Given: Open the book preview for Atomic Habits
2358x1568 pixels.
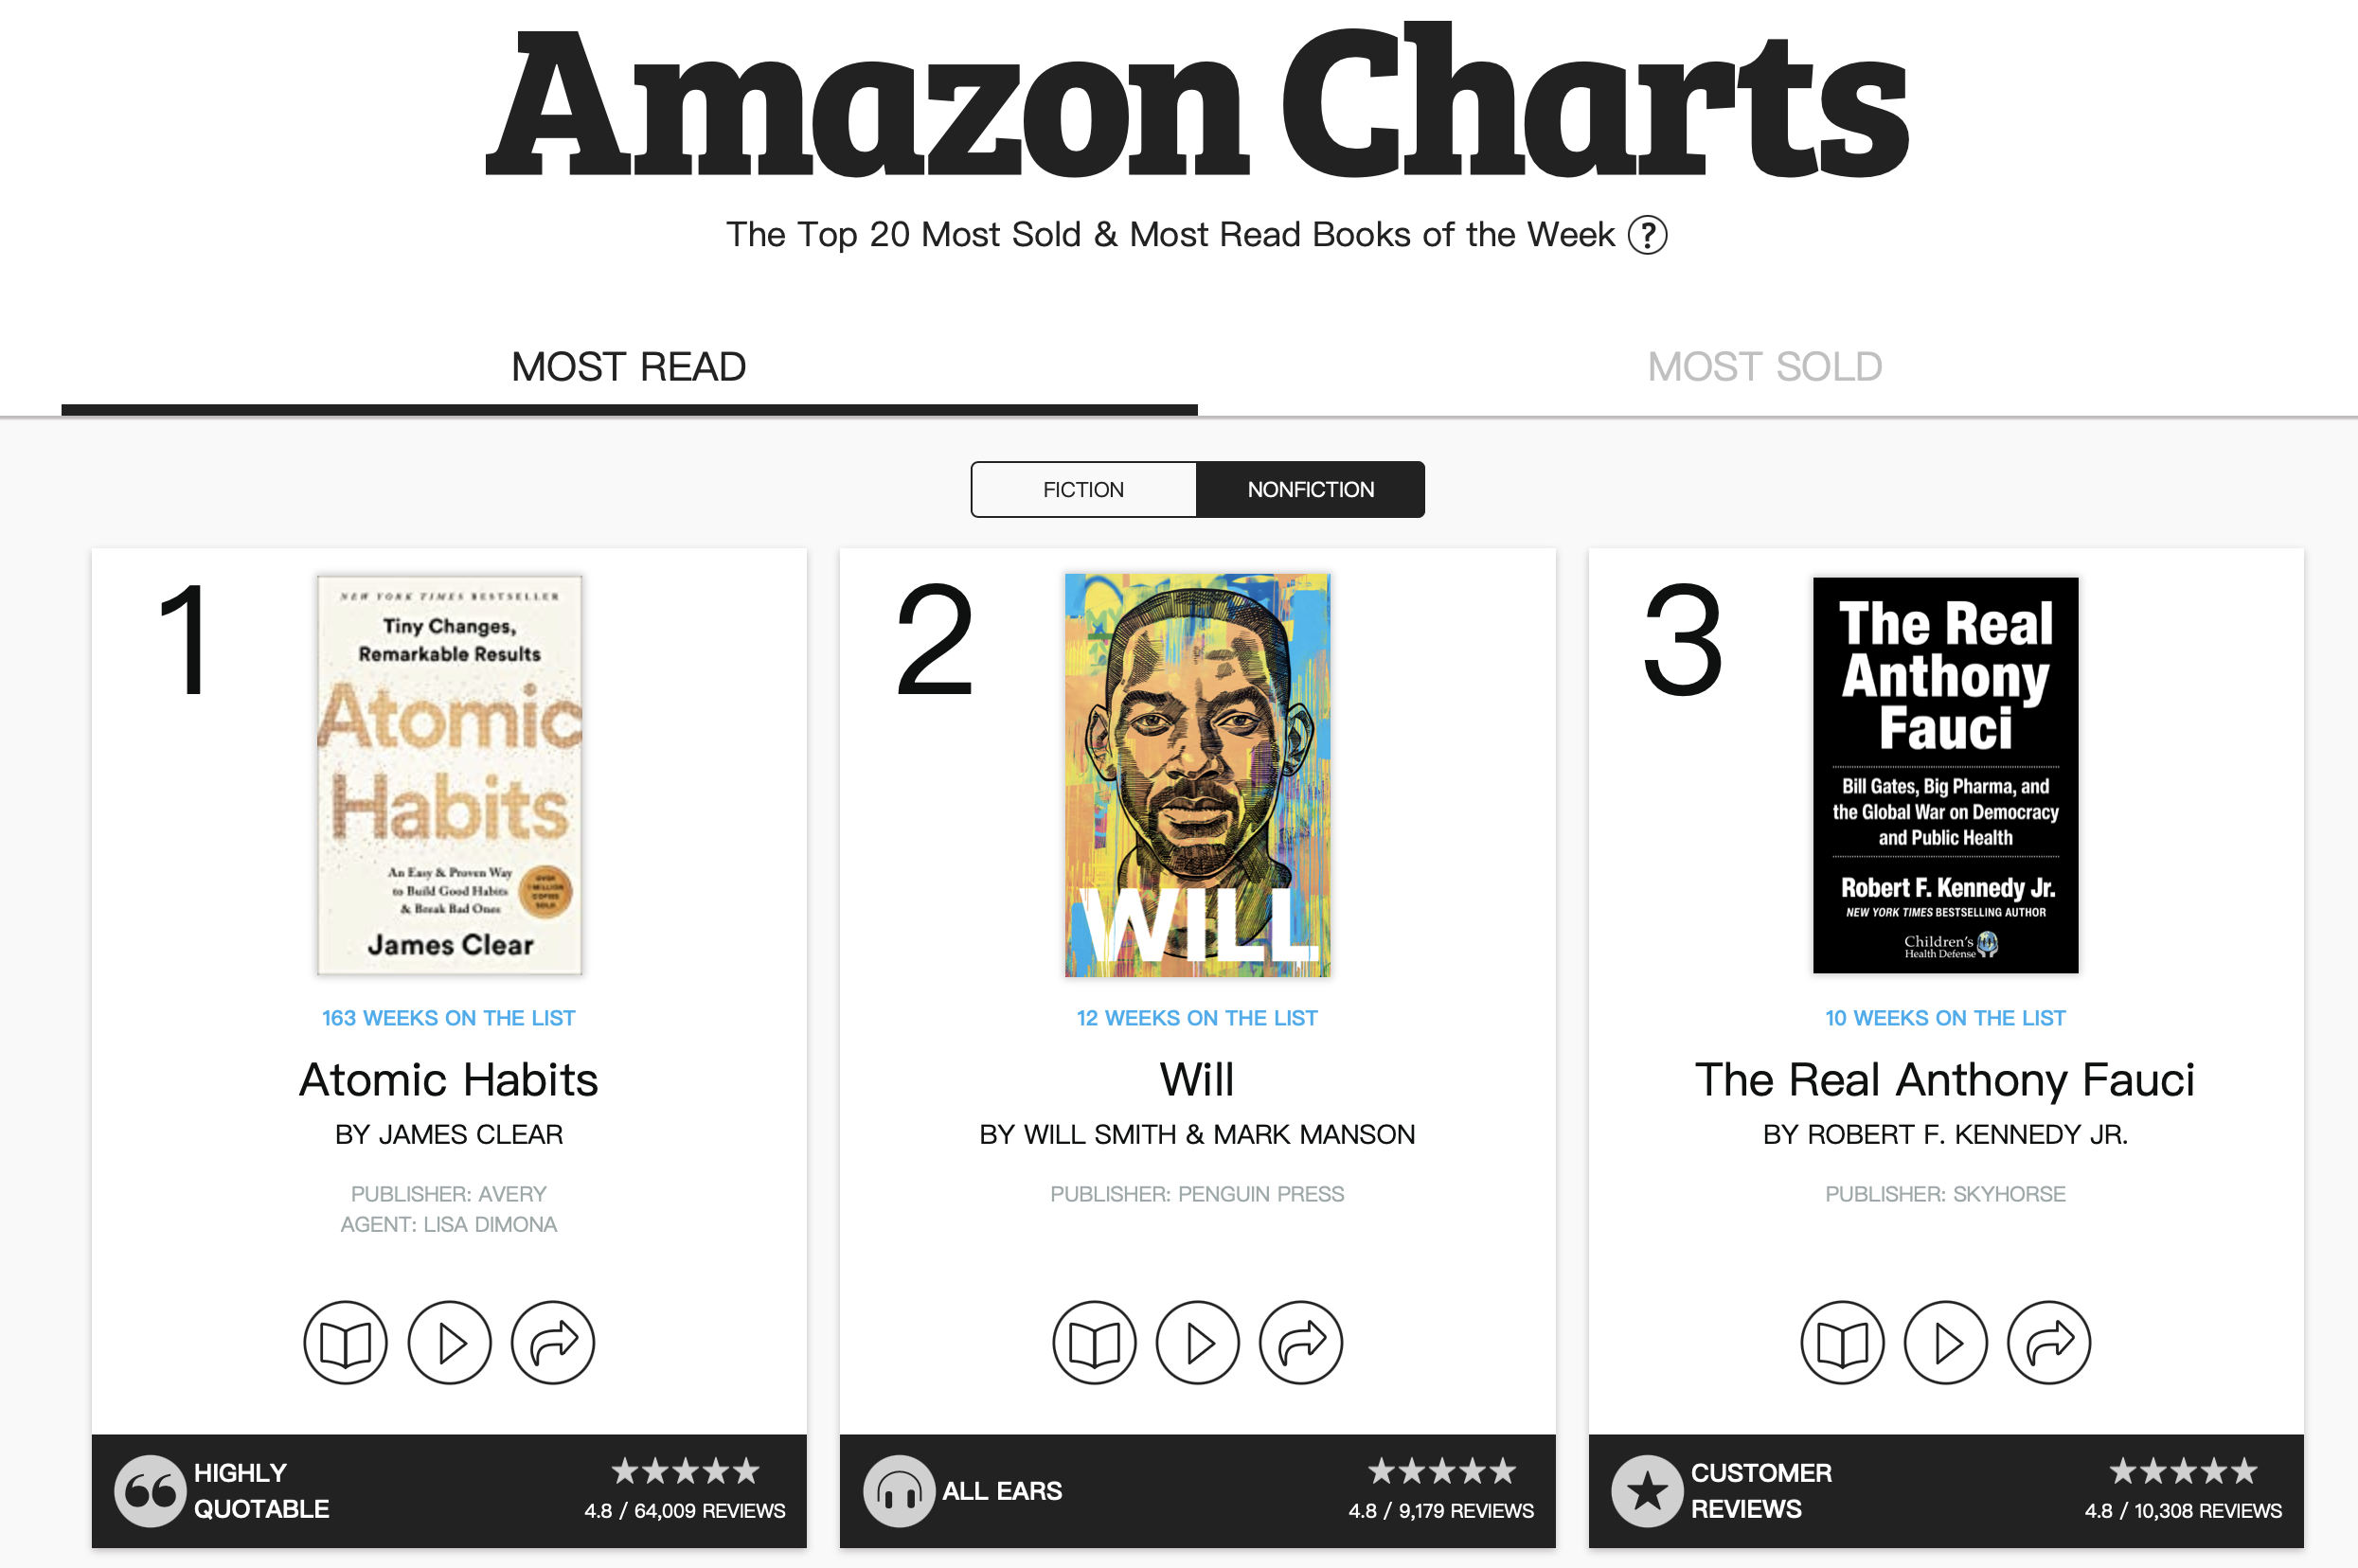Looking at the screenshot, I should pyautogui.click(x=345, y=1343).
